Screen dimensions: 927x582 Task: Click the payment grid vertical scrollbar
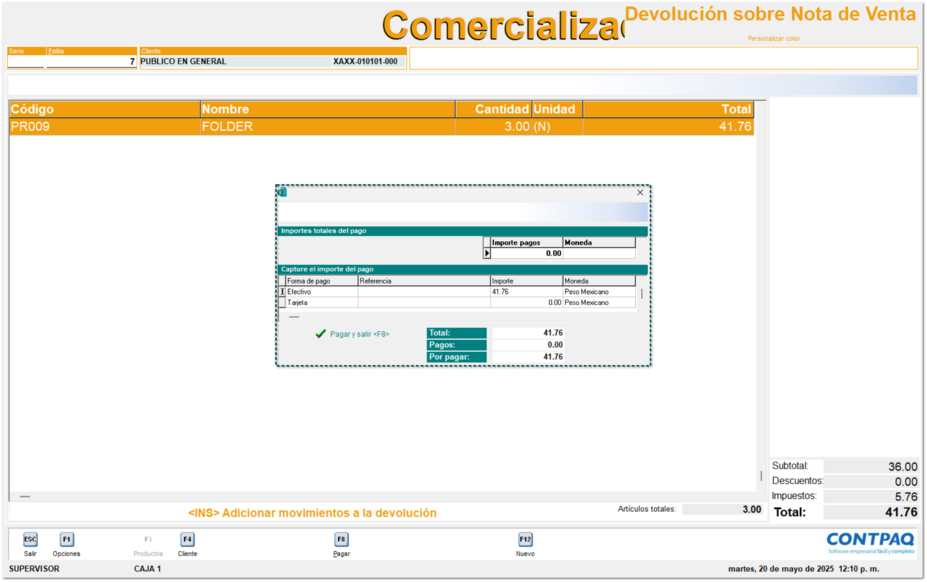[x=641, y=295]
